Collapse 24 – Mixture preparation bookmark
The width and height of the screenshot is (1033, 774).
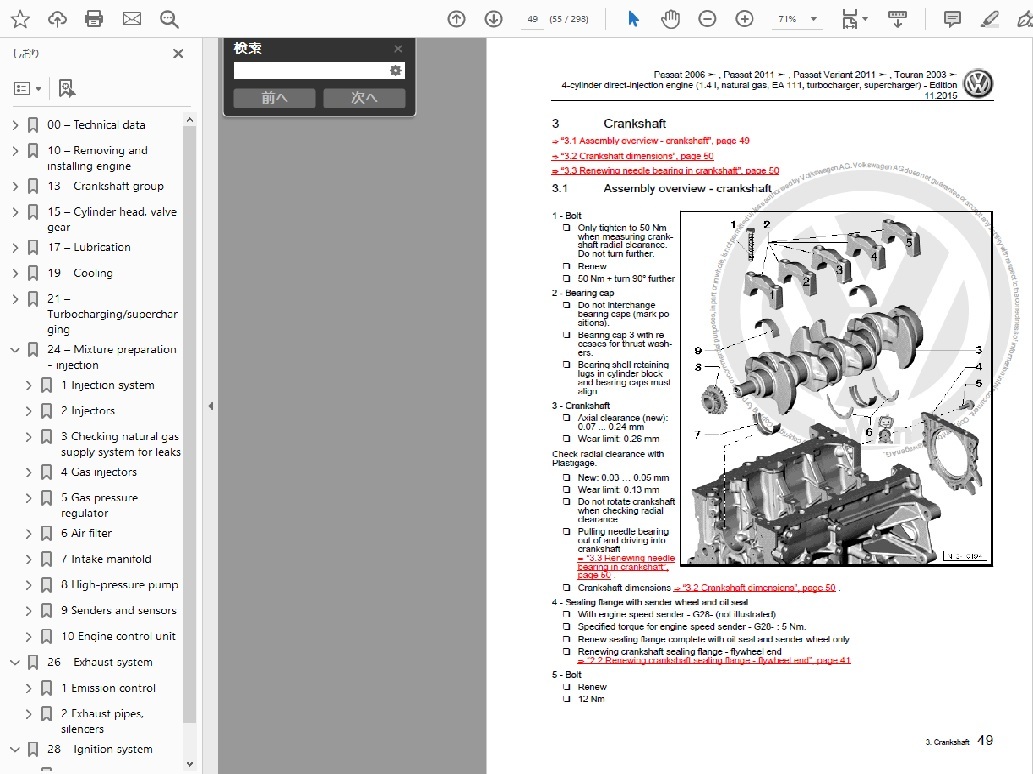click(15, 350)
